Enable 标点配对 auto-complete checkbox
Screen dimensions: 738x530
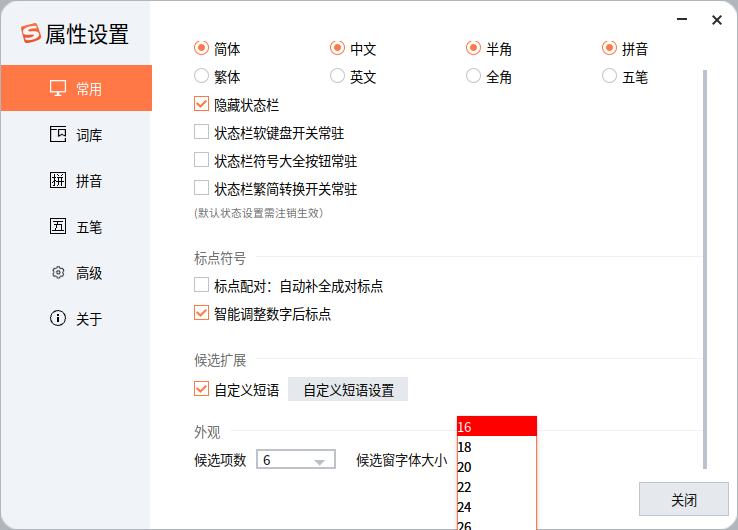(x=201, y=285)
